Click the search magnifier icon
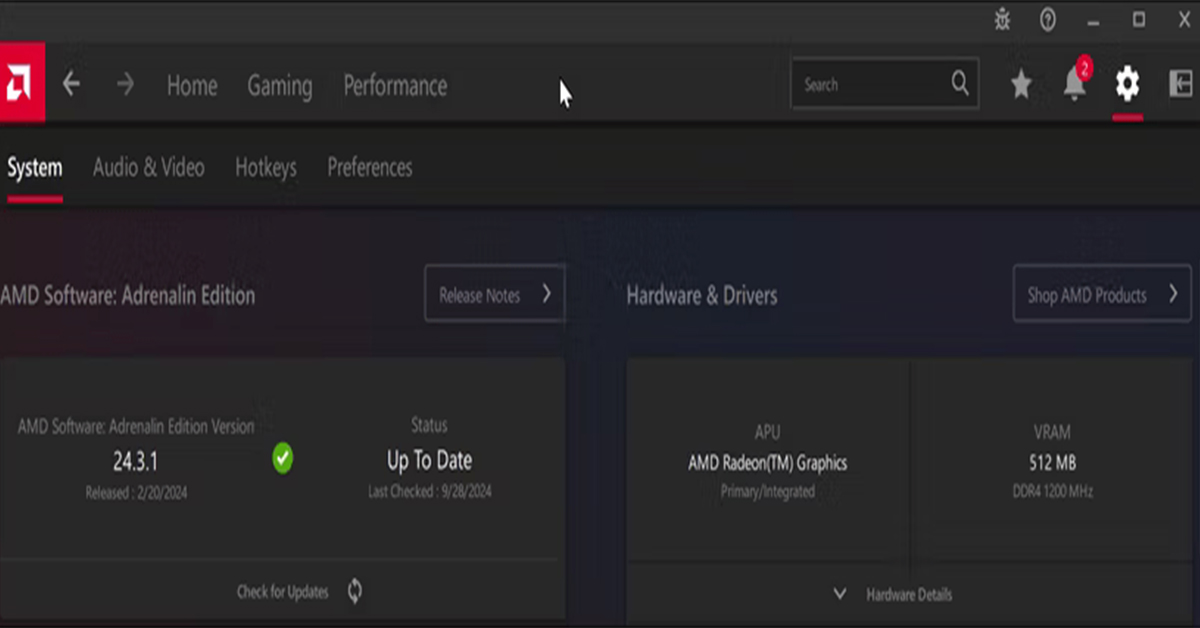The height and width of the screenshot is (628, 1200). (960, 84)
